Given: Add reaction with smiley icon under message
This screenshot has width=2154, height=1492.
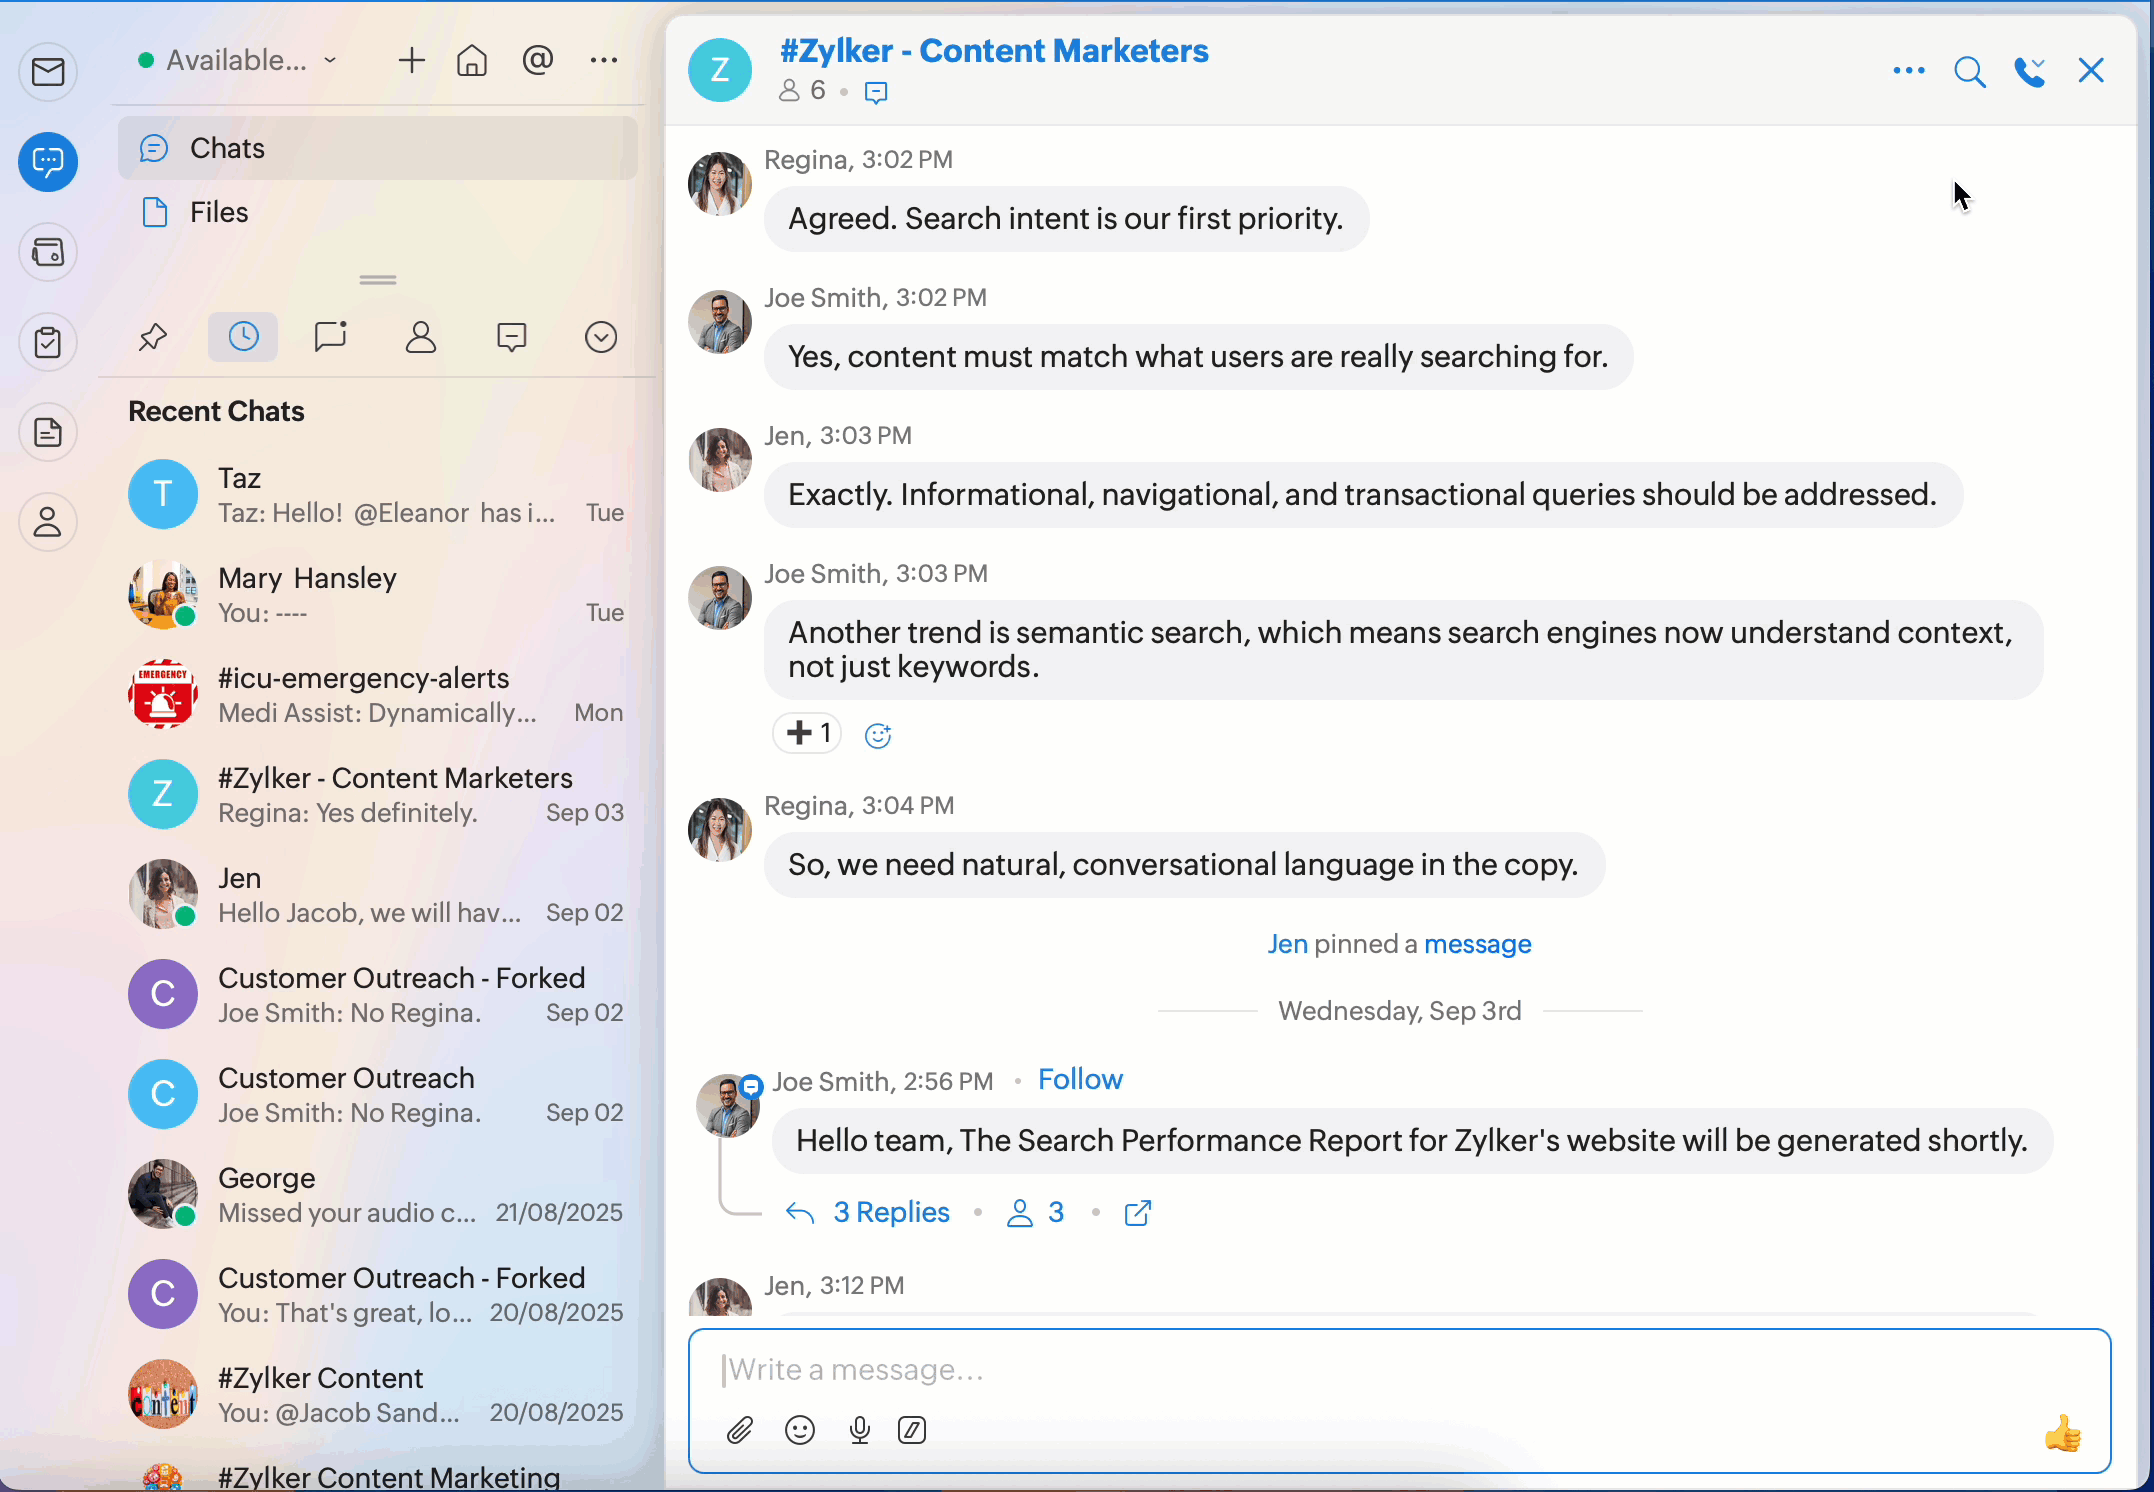Looking at the screenshot, I should pyautogui.click(x=877, y=735).
